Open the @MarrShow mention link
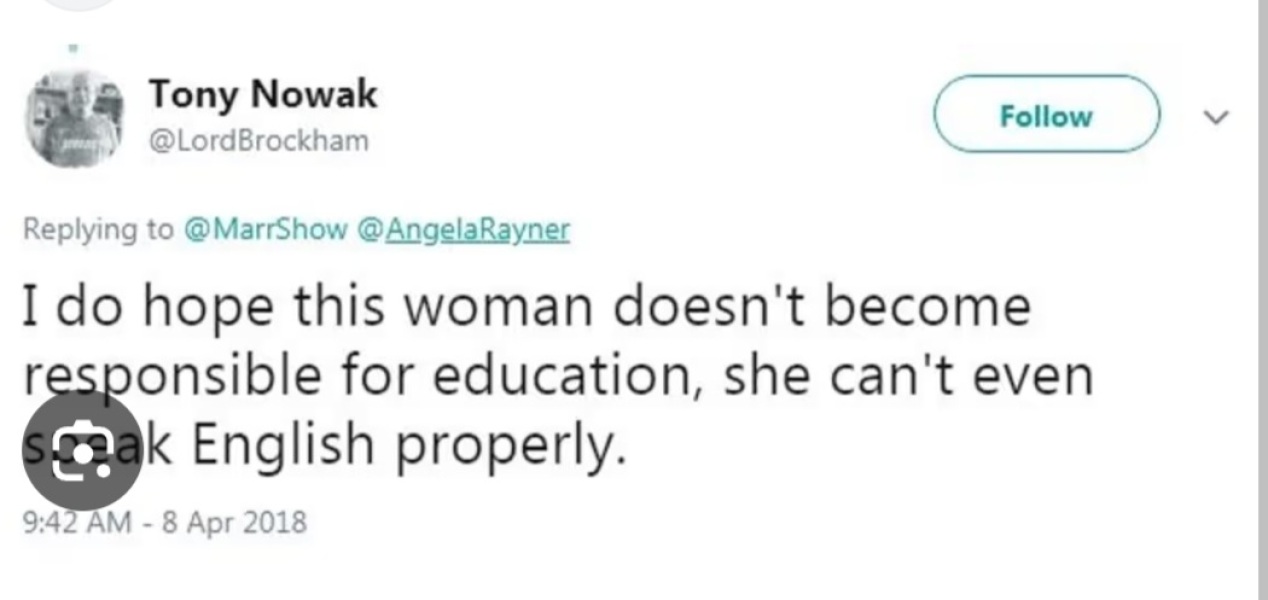Screen dimensions: 1268x600 tap(263, 229)
